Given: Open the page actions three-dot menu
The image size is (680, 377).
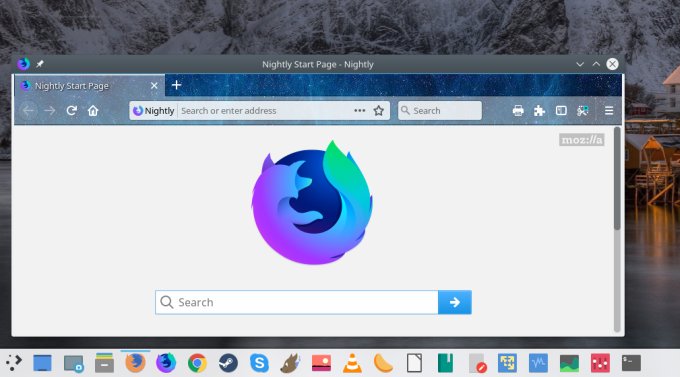Looking at the screenshot, I should (x=360, y=111).
